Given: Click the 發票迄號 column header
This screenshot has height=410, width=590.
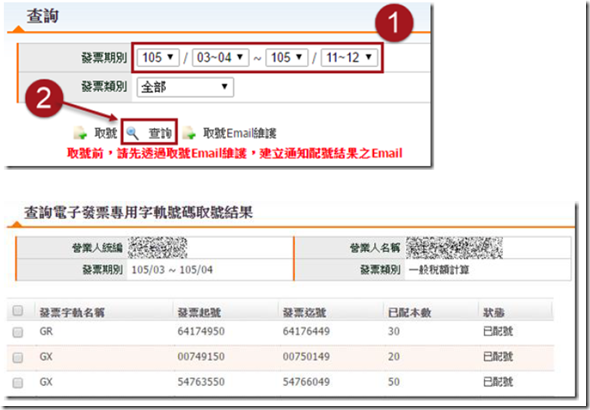Looking at the screenshot, I should (x=304, y=312).
